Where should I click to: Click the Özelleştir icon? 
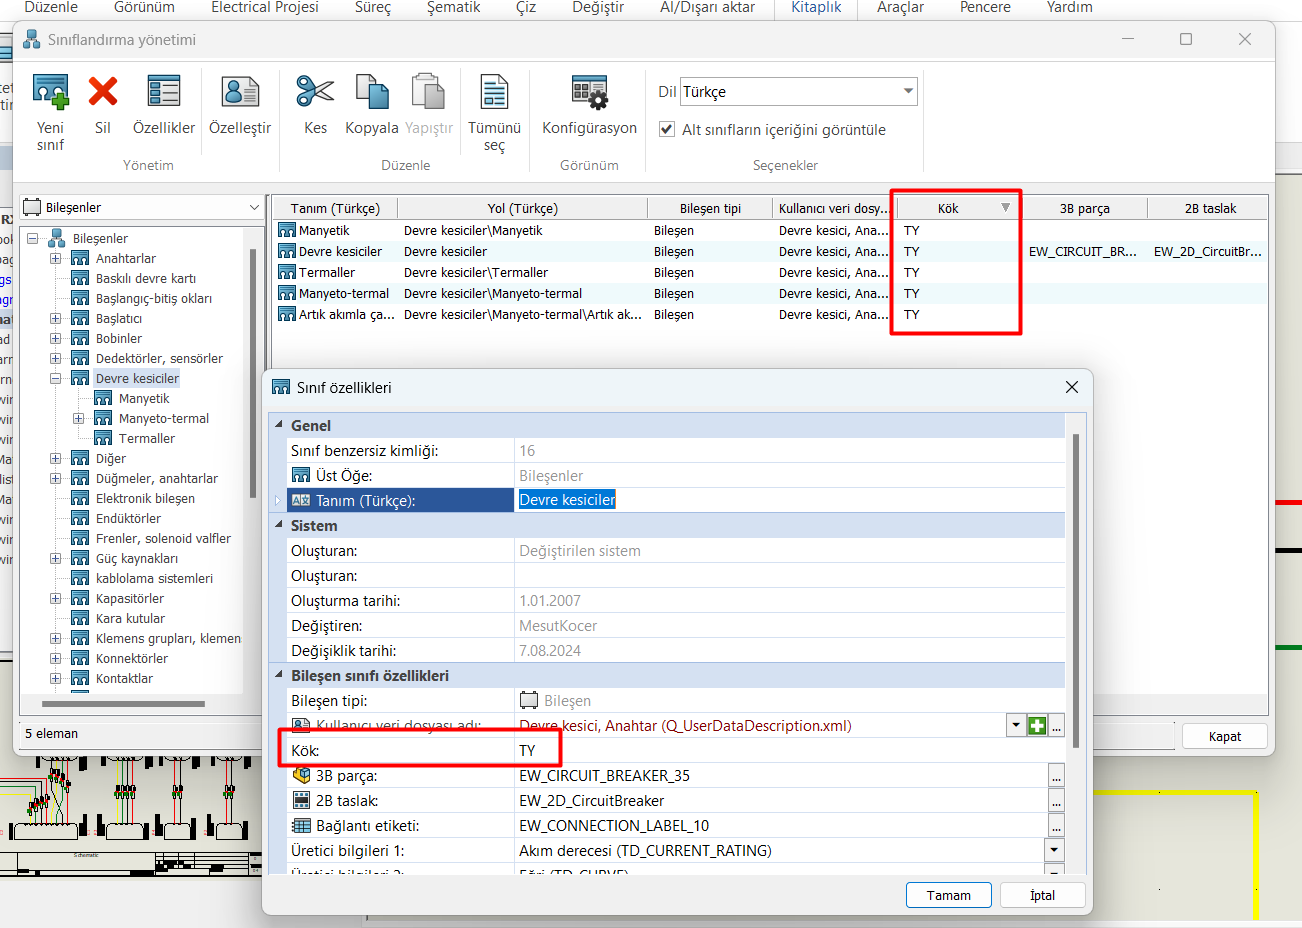[x=240, y=92]
